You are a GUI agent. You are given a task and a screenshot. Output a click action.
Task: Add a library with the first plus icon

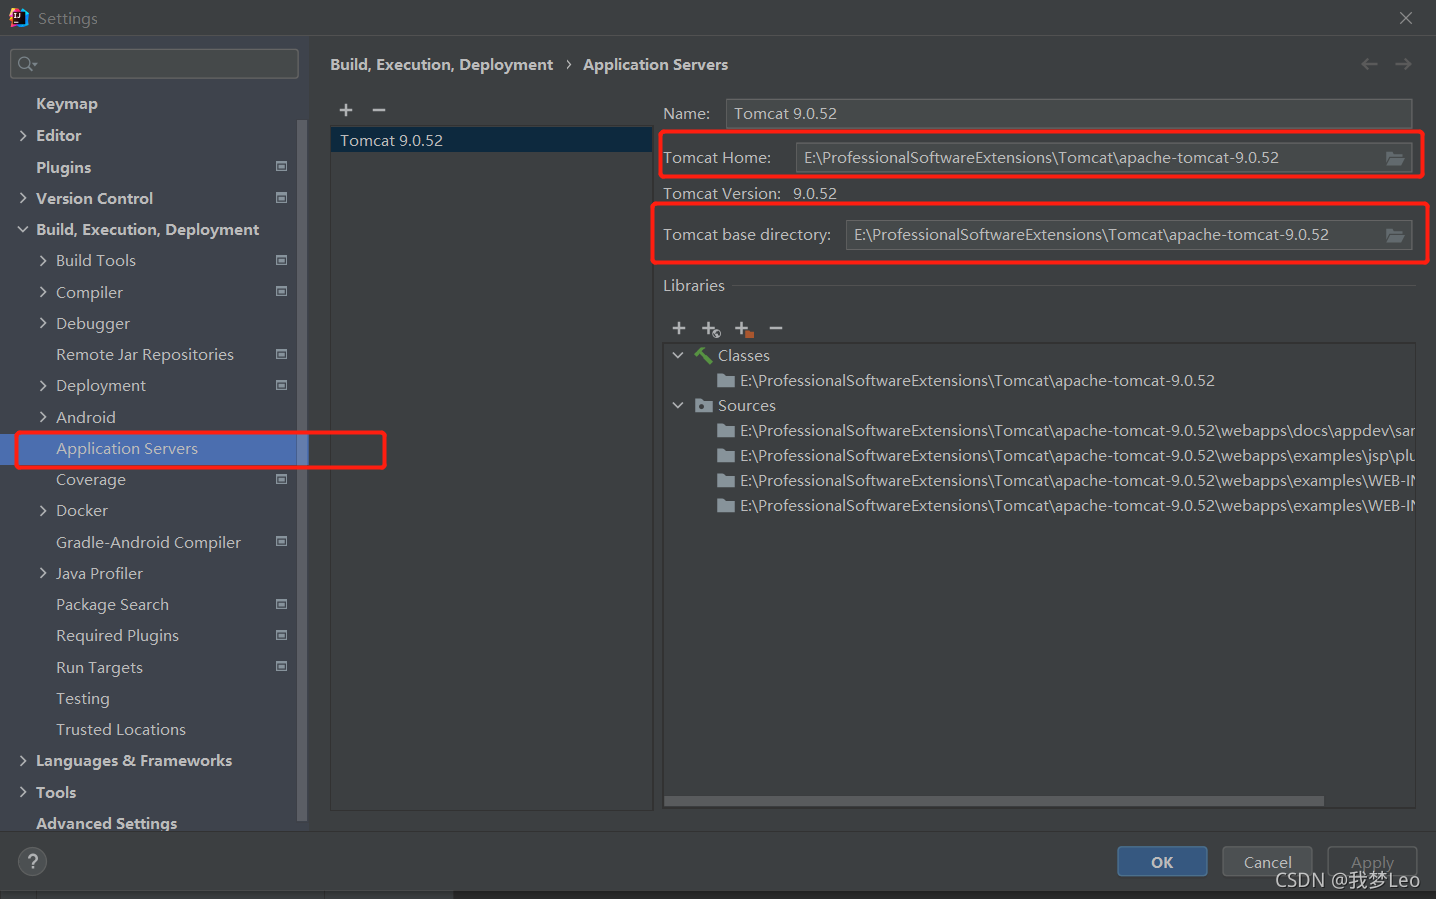tap(679, 328)
